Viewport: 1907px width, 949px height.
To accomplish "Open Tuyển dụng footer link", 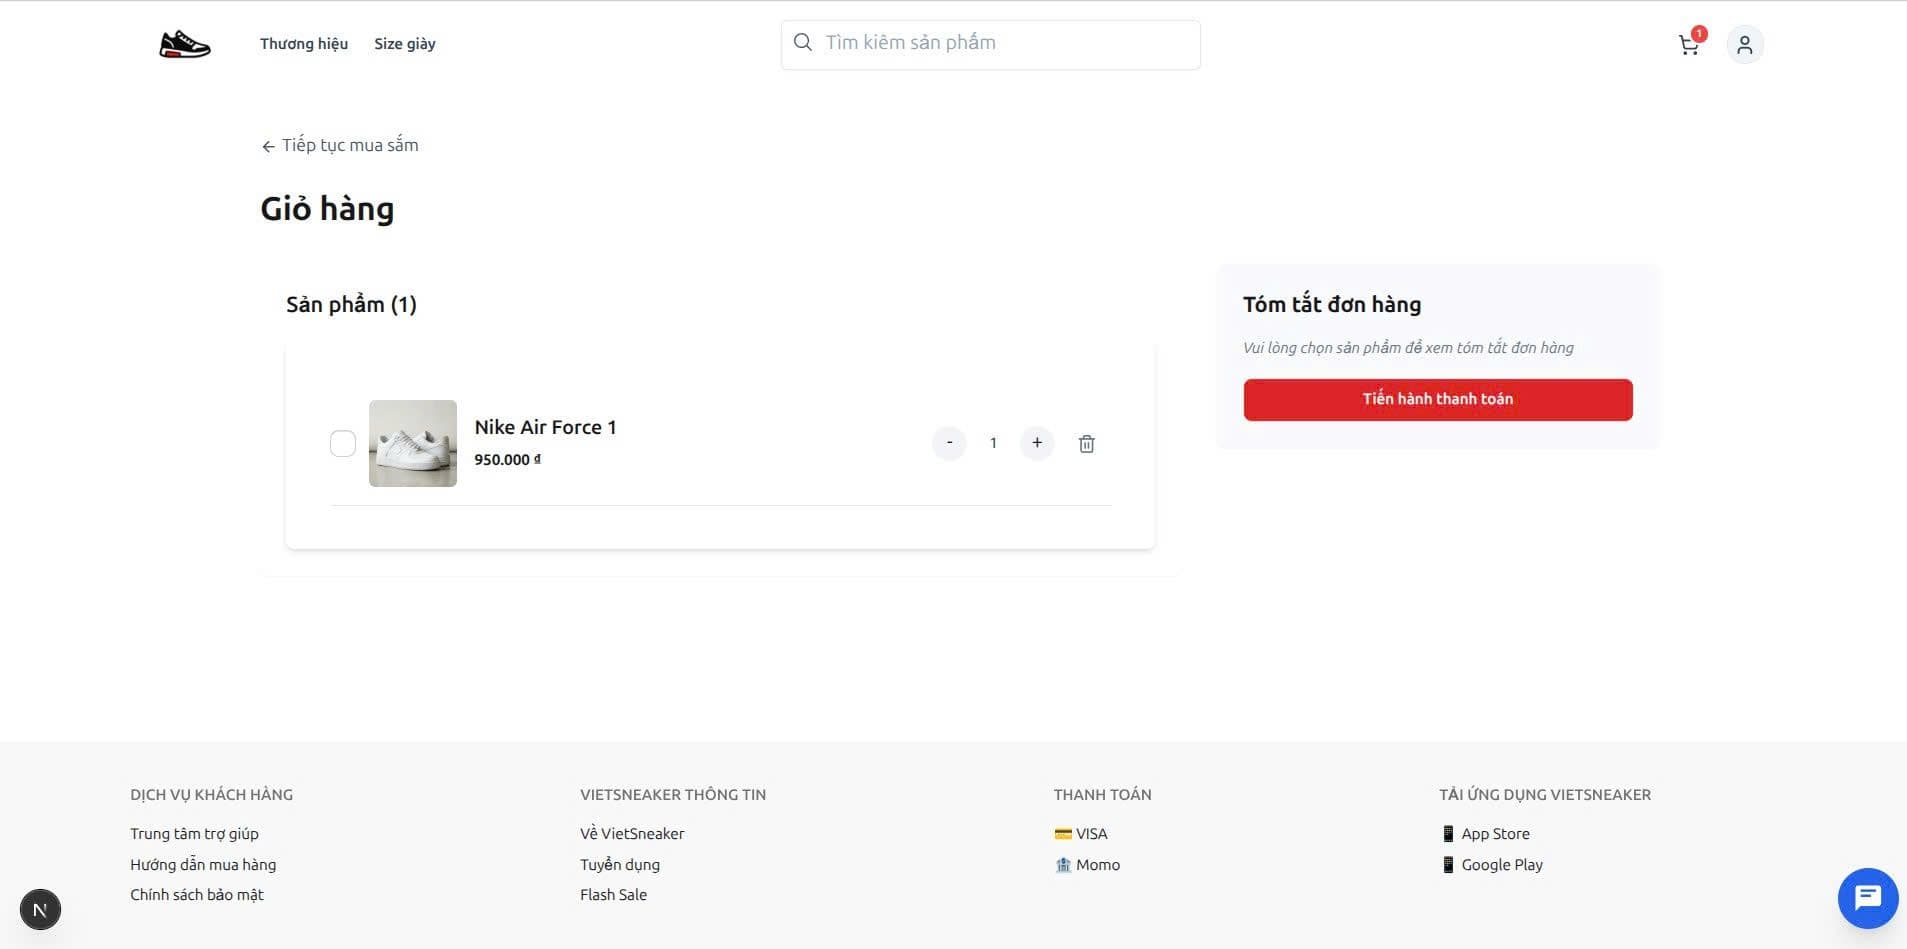I will coord(620,865).
